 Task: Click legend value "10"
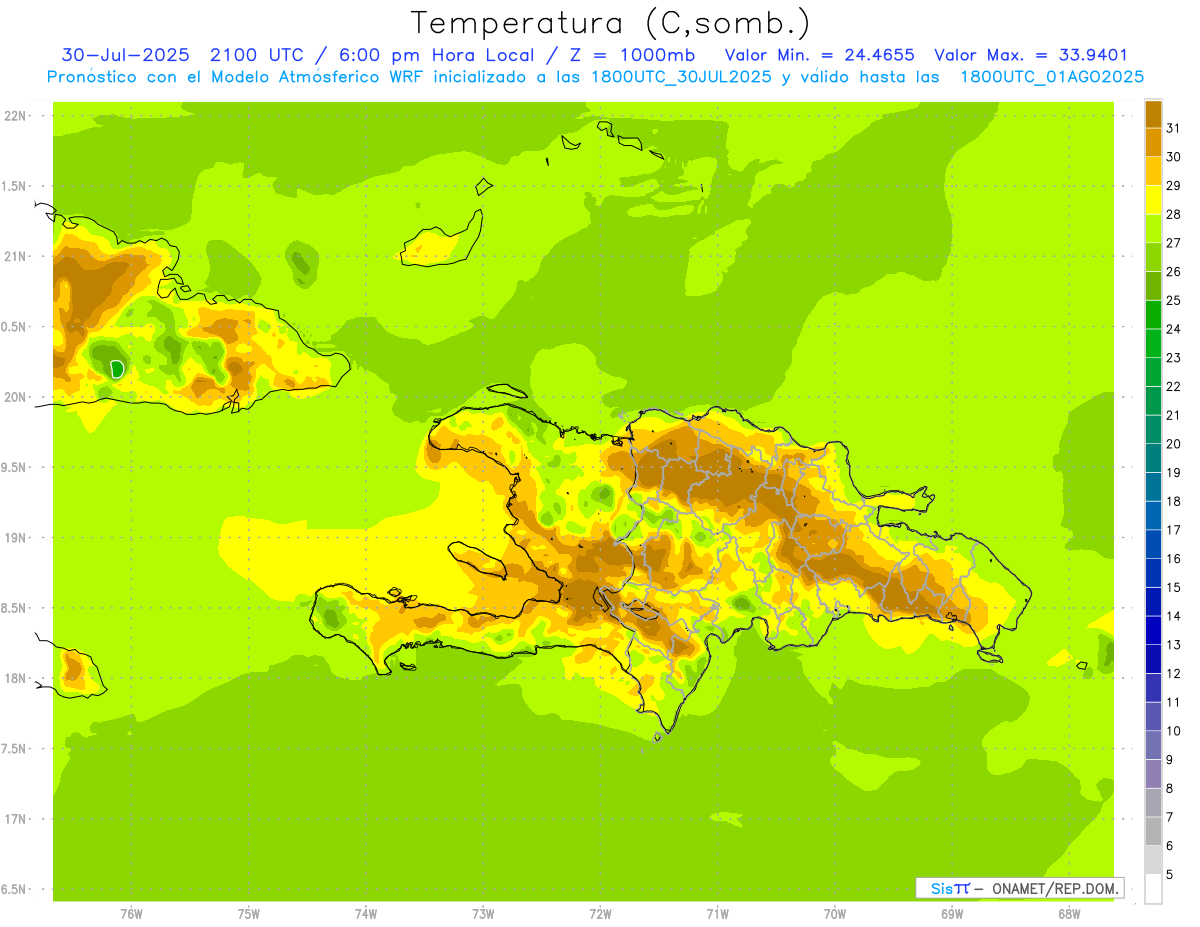point(1174,731)
